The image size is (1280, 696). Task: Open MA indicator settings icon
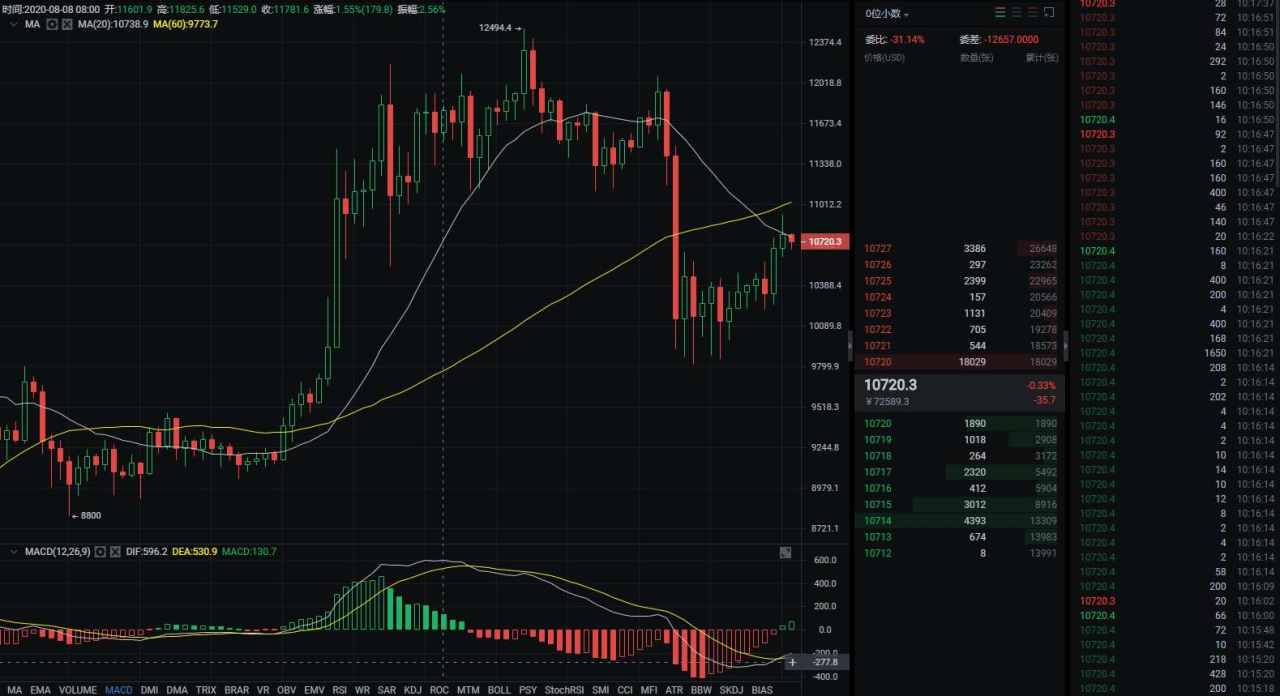click(52, 23)
